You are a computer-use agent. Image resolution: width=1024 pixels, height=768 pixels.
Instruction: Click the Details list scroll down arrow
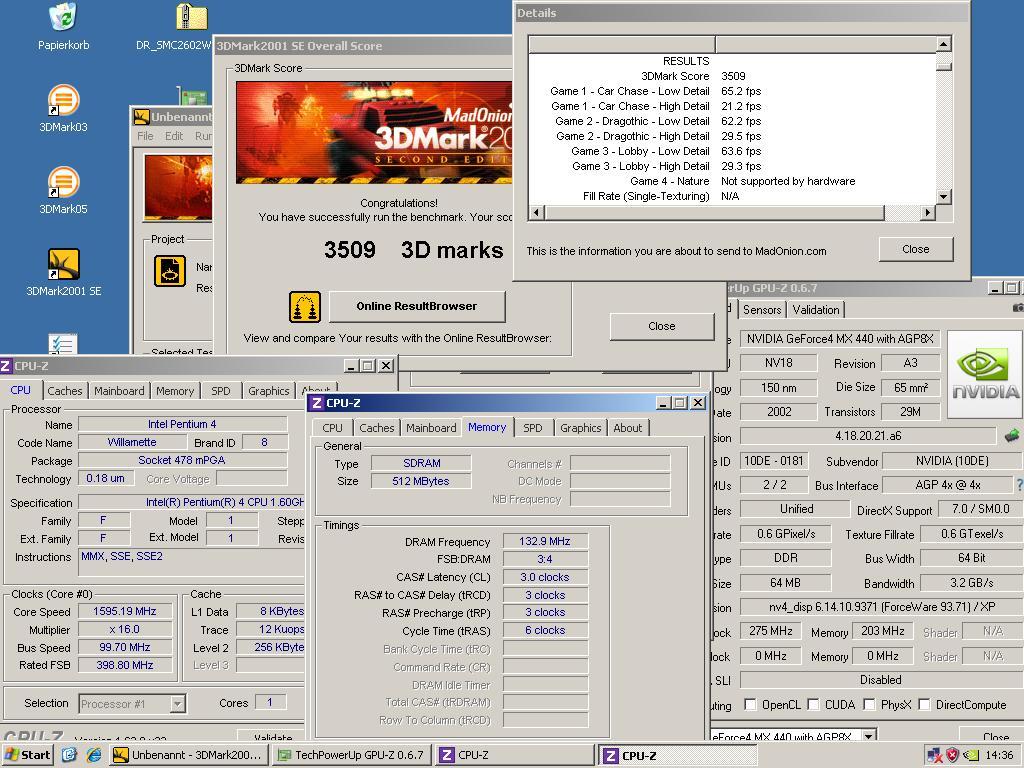[x=944, y=196]
